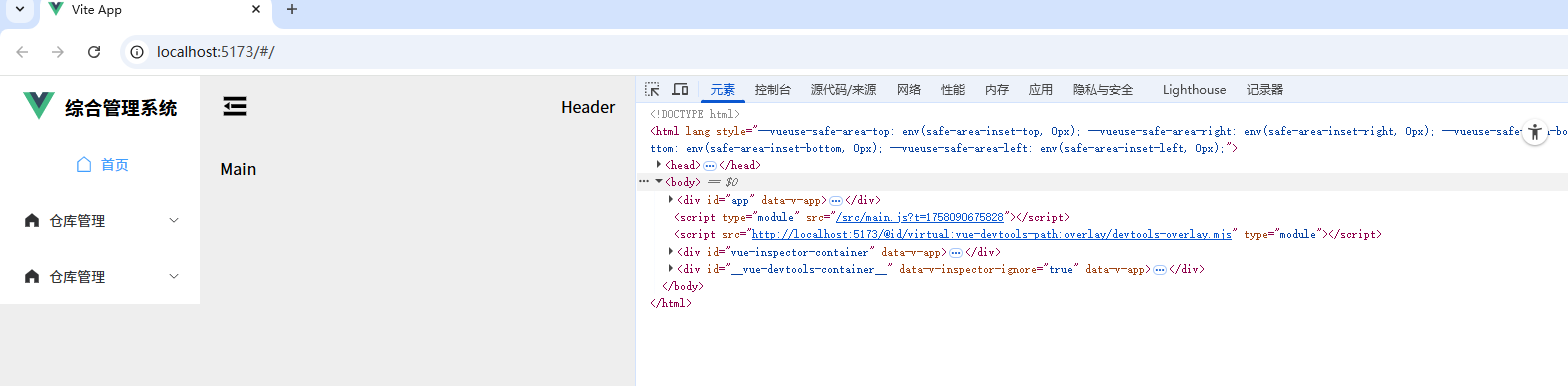This screenshot has height=386, width=1568.
Task: Open the 记录器 DevTools tab
Action: pyautogui.click(x=1265, y=90)
